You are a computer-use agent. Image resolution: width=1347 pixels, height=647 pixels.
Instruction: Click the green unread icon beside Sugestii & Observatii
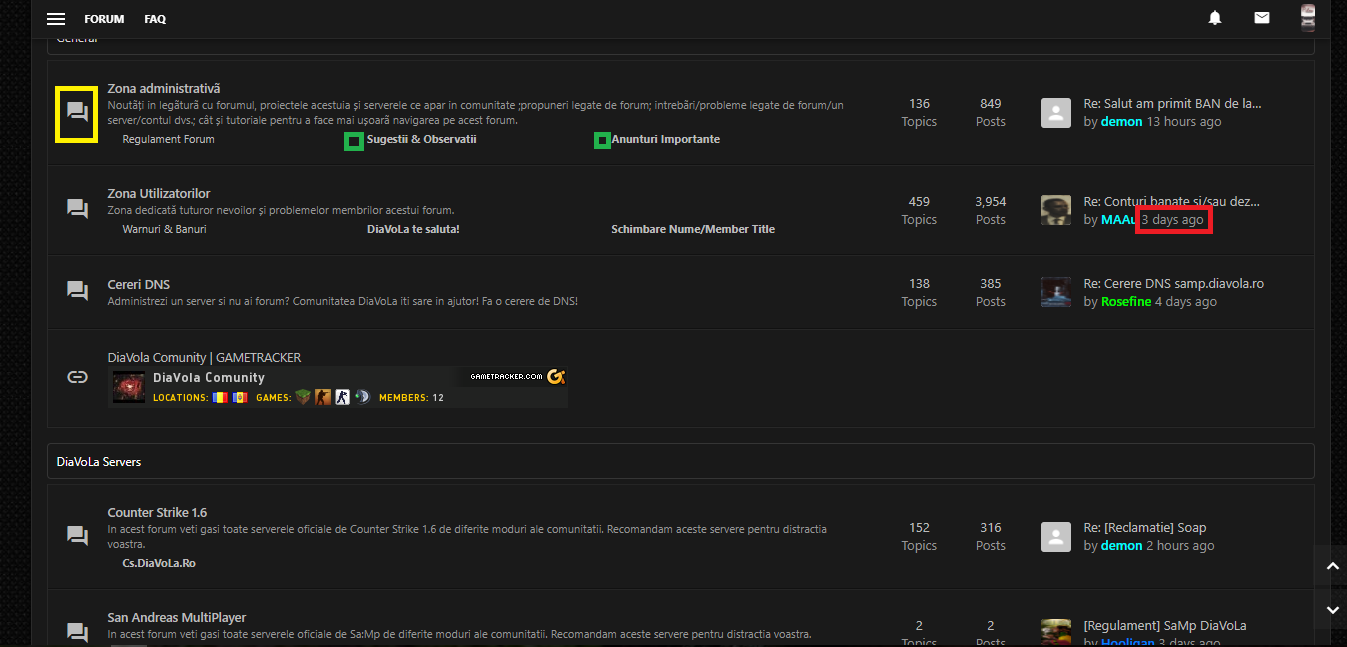(x=353, y=141)
